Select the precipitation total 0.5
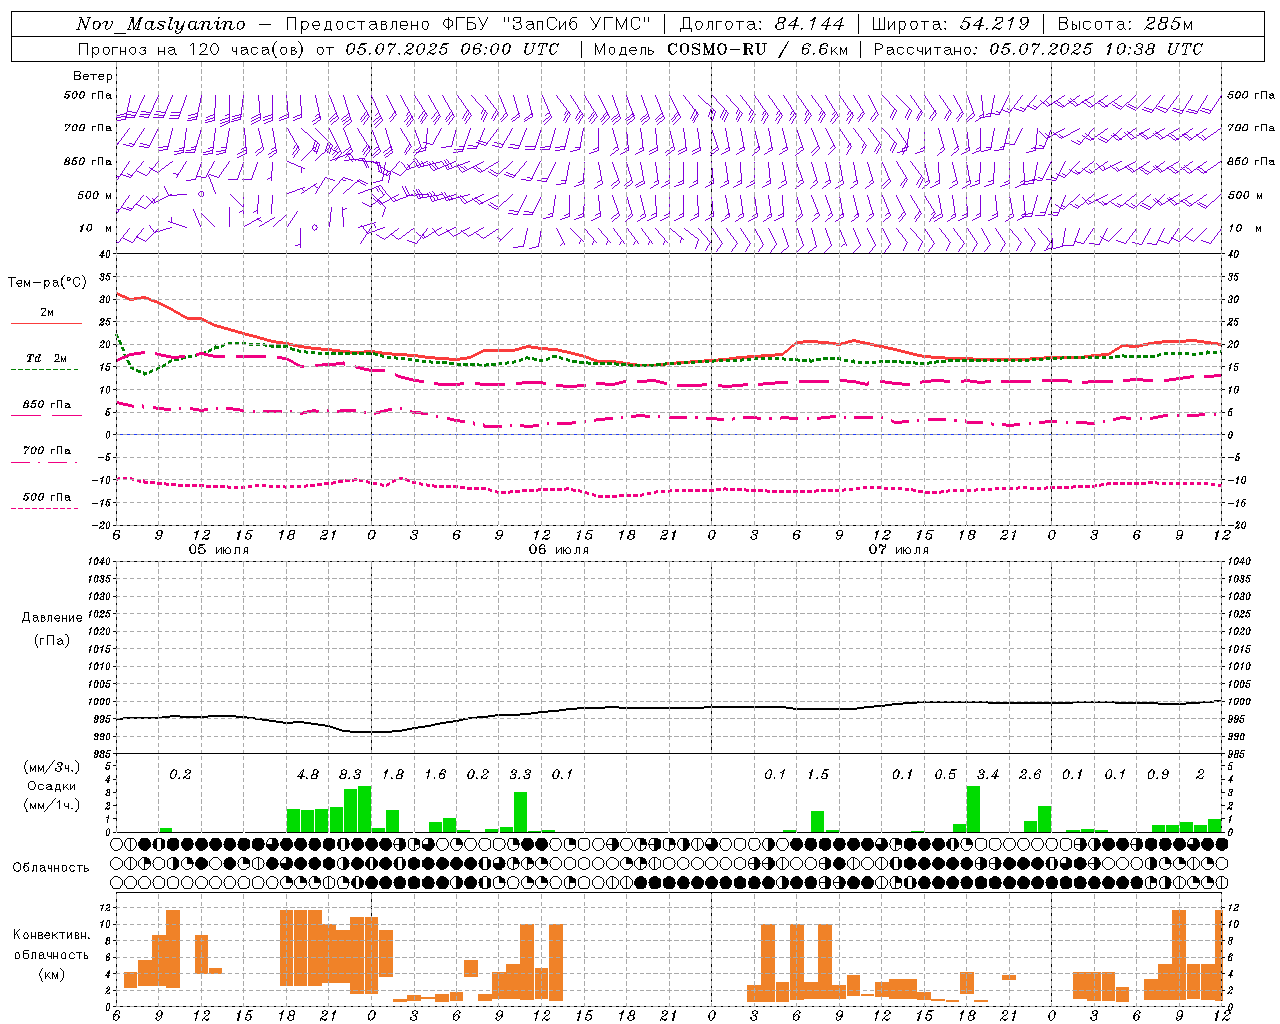The width and height of the screenshot is (1280, 1024). click(x=945, y=774)
